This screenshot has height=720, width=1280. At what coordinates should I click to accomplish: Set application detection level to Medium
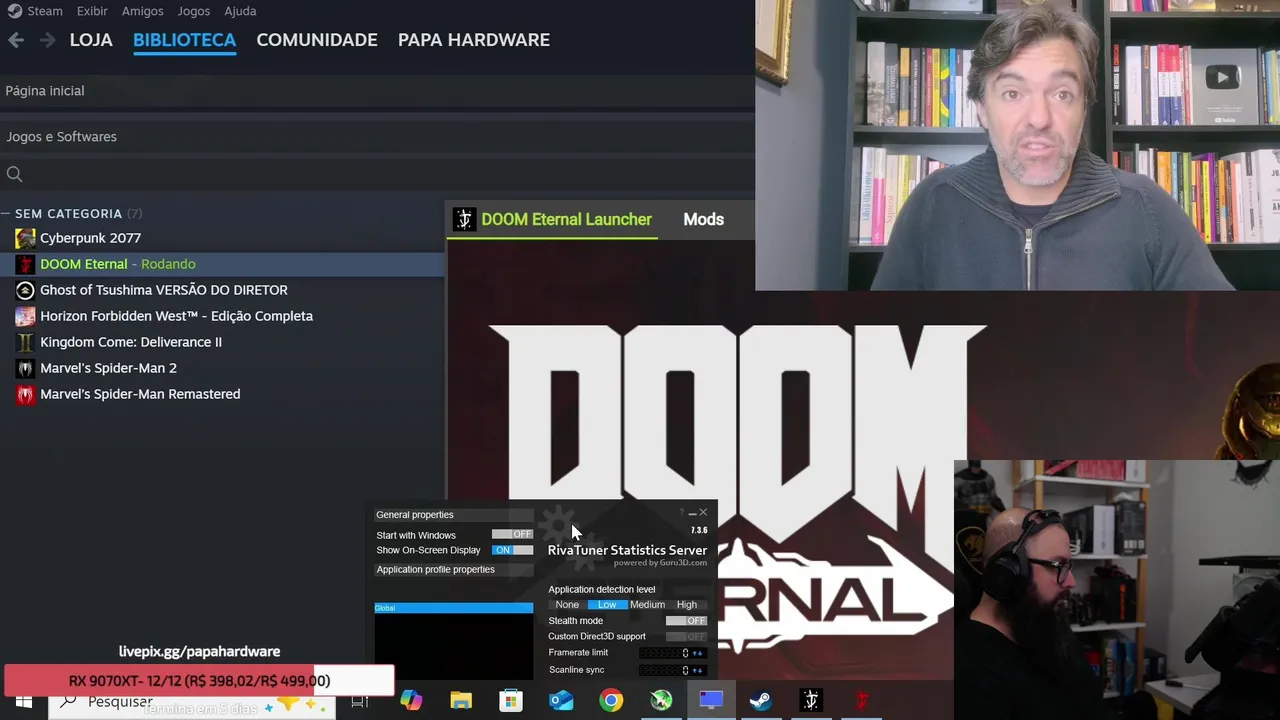[x=647, y=605]
